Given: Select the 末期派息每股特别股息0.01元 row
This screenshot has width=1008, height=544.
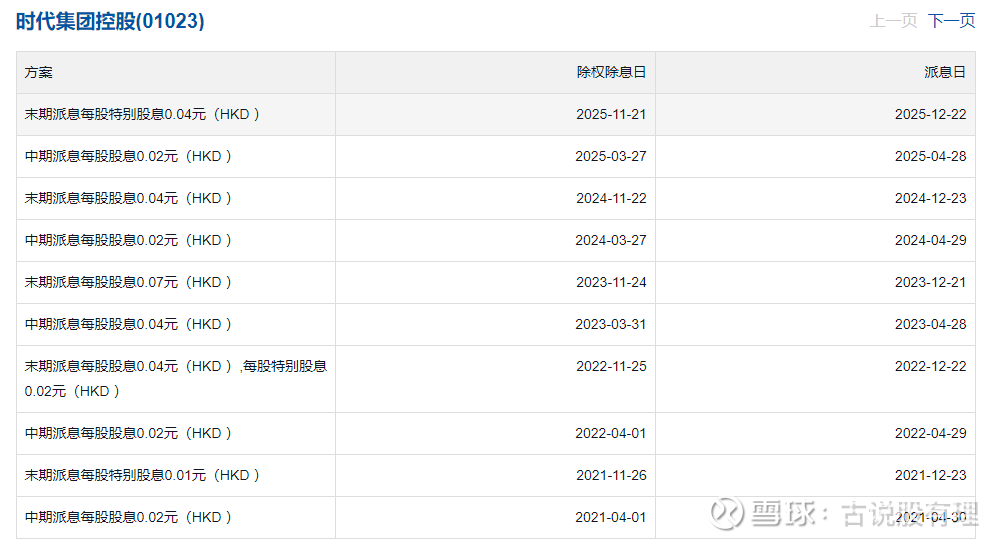Looking at the screenshot, I should [x=142, y=476].
